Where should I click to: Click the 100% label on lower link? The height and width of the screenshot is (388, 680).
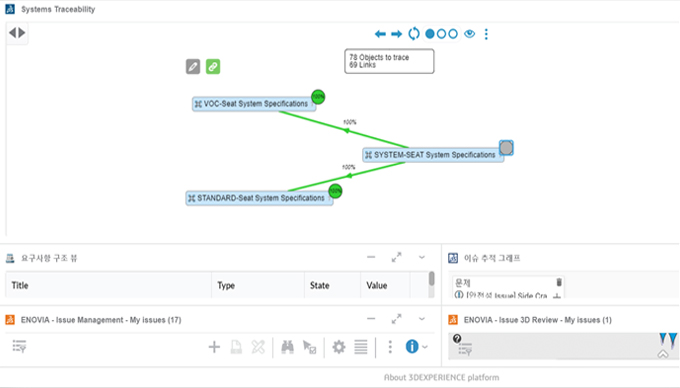(x=349, y=167)
